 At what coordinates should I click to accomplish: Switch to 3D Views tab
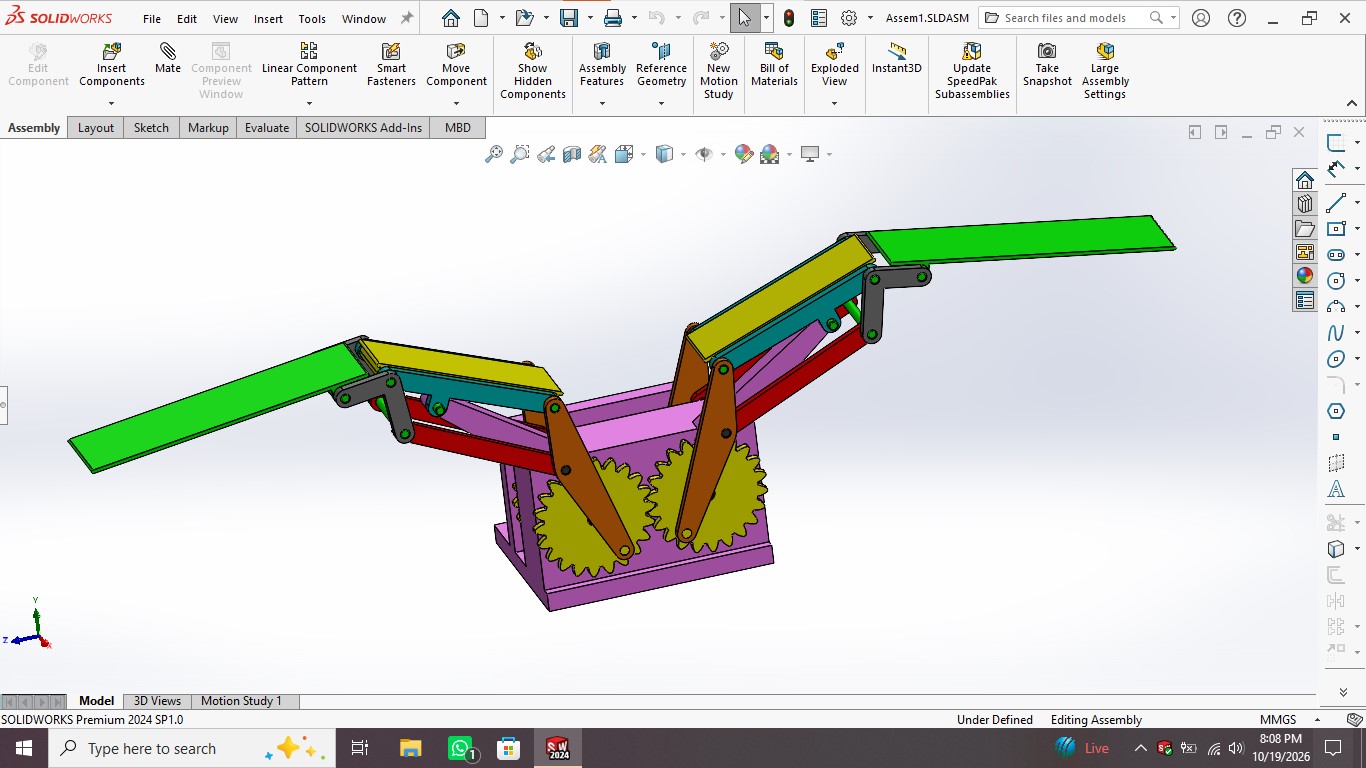(158, 701)
